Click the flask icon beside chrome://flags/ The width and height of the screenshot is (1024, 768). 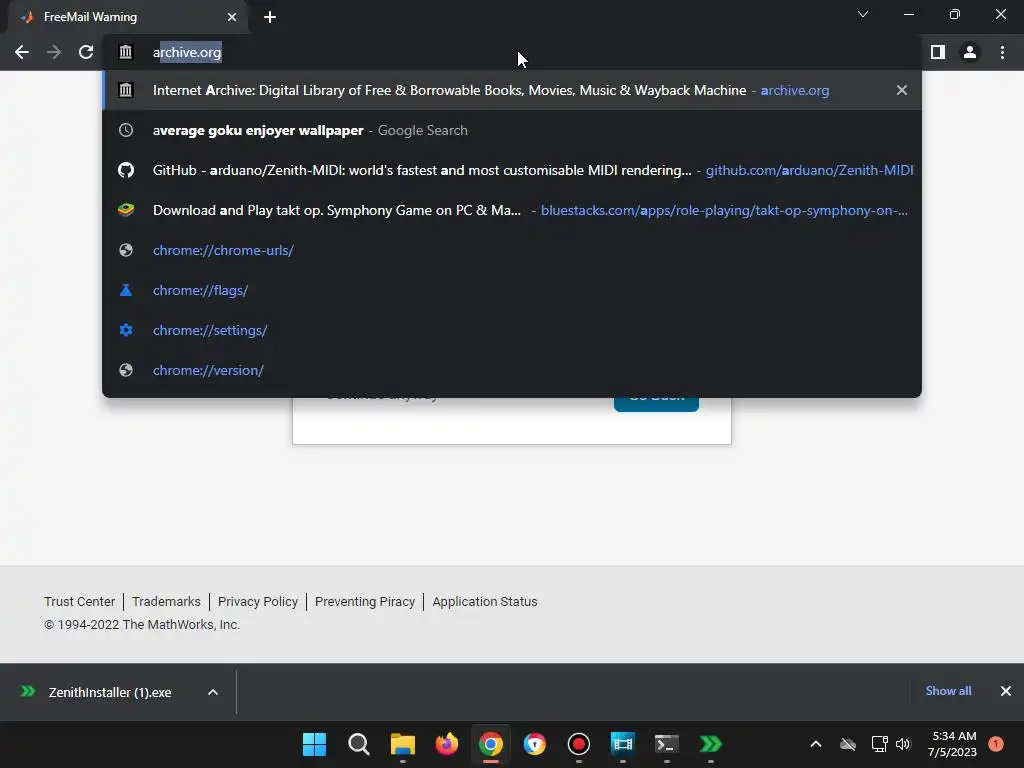pos(126,290)
